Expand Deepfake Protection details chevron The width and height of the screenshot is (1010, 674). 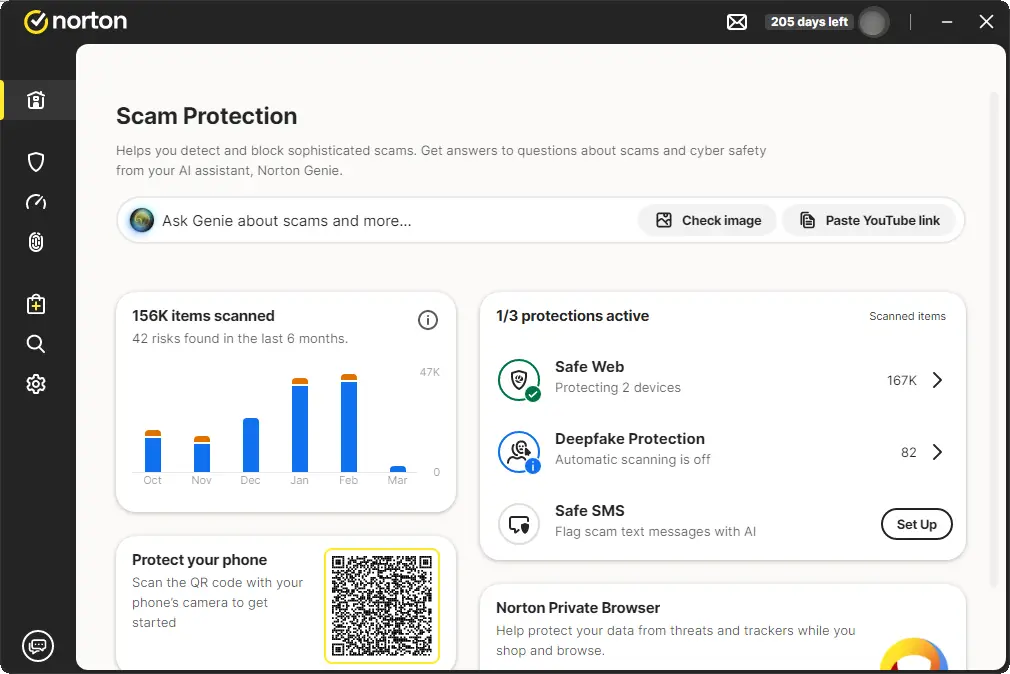pos(938,452)
